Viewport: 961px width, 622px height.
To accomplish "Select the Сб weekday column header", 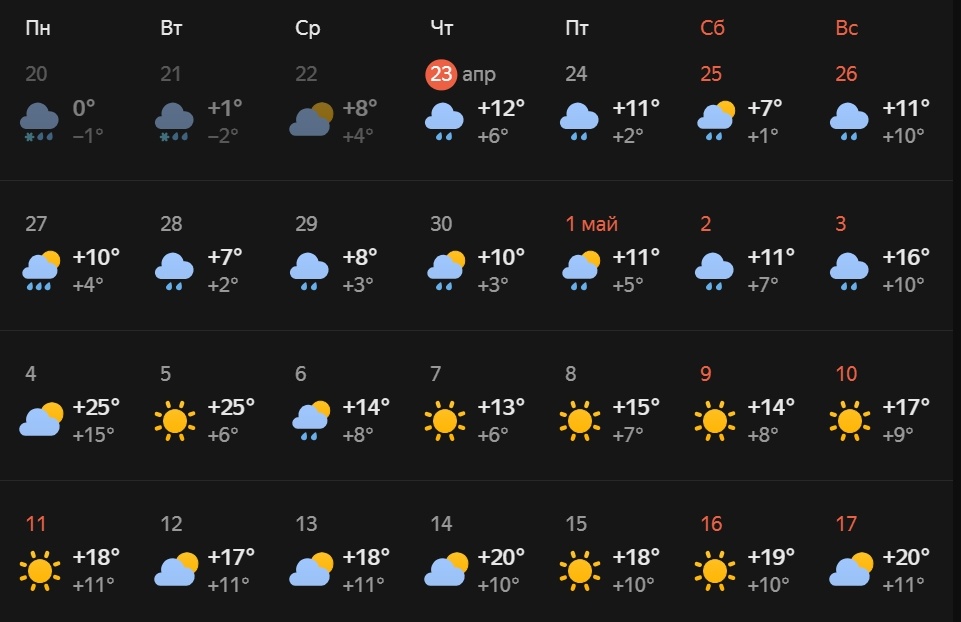I will pyautogui.click(x=713, y=28).
